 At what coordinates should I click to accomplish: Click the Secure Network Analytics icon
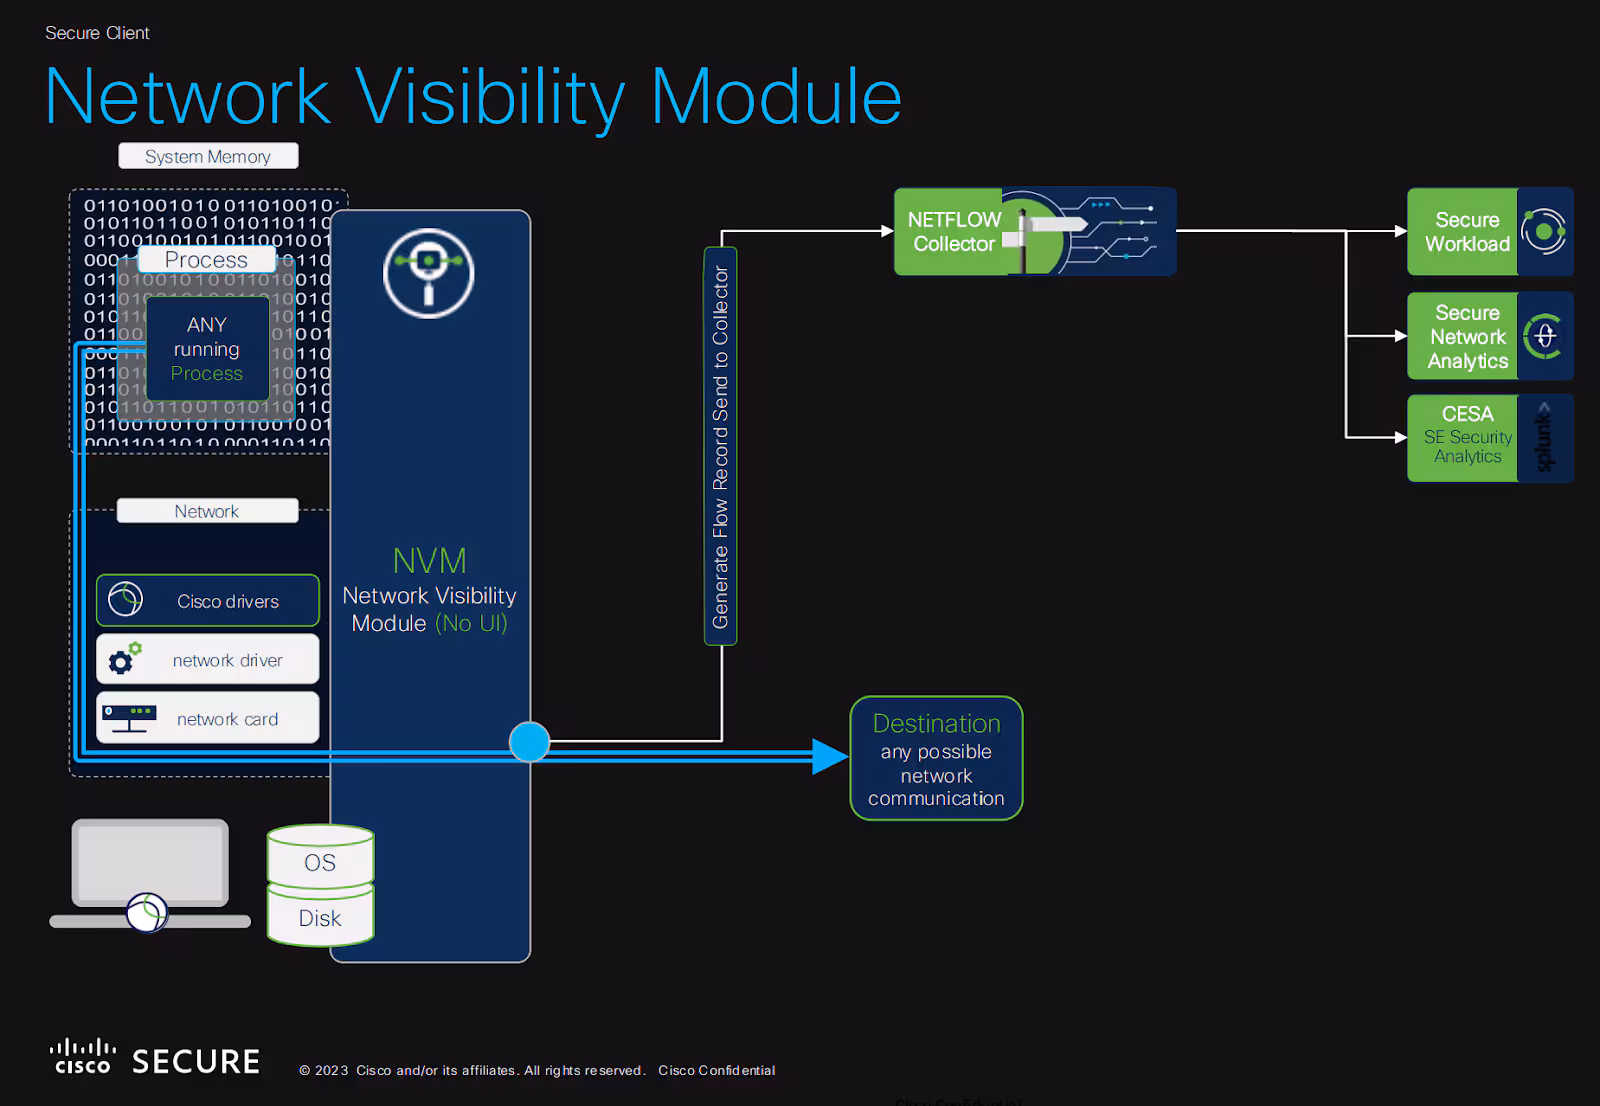point(1544,337)
